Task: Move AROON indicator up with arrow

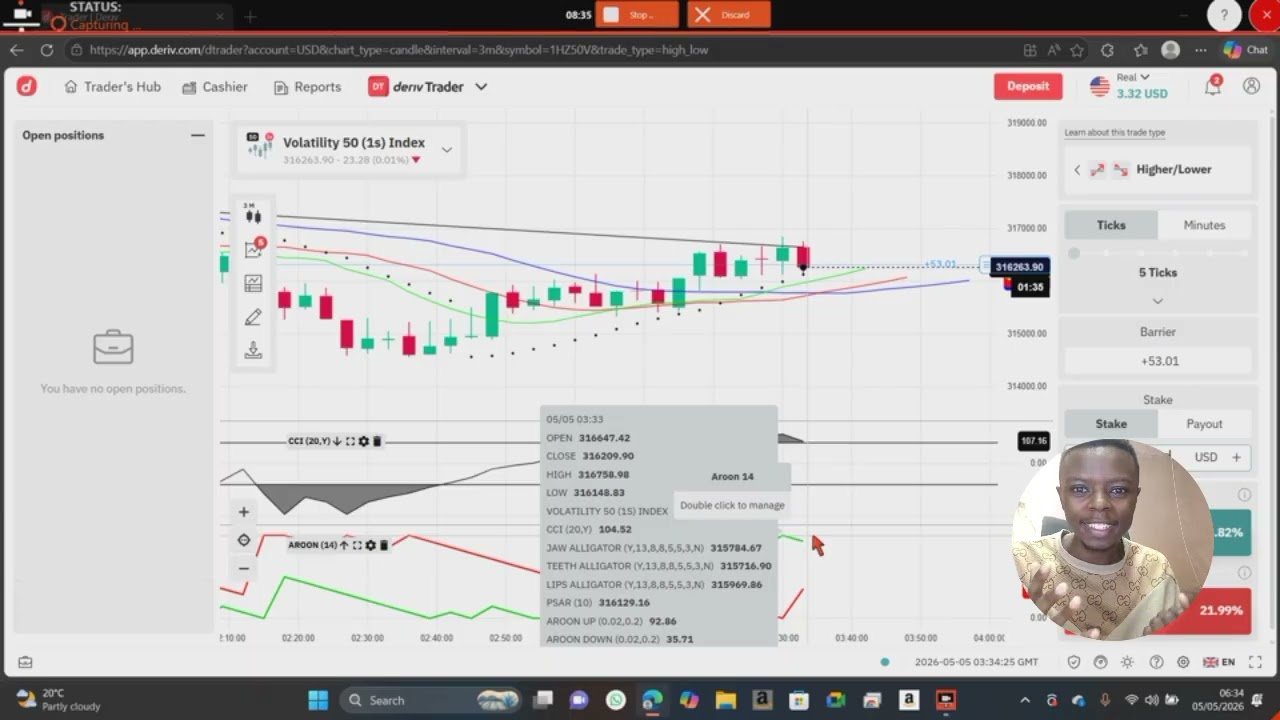Action: point(344,545)
